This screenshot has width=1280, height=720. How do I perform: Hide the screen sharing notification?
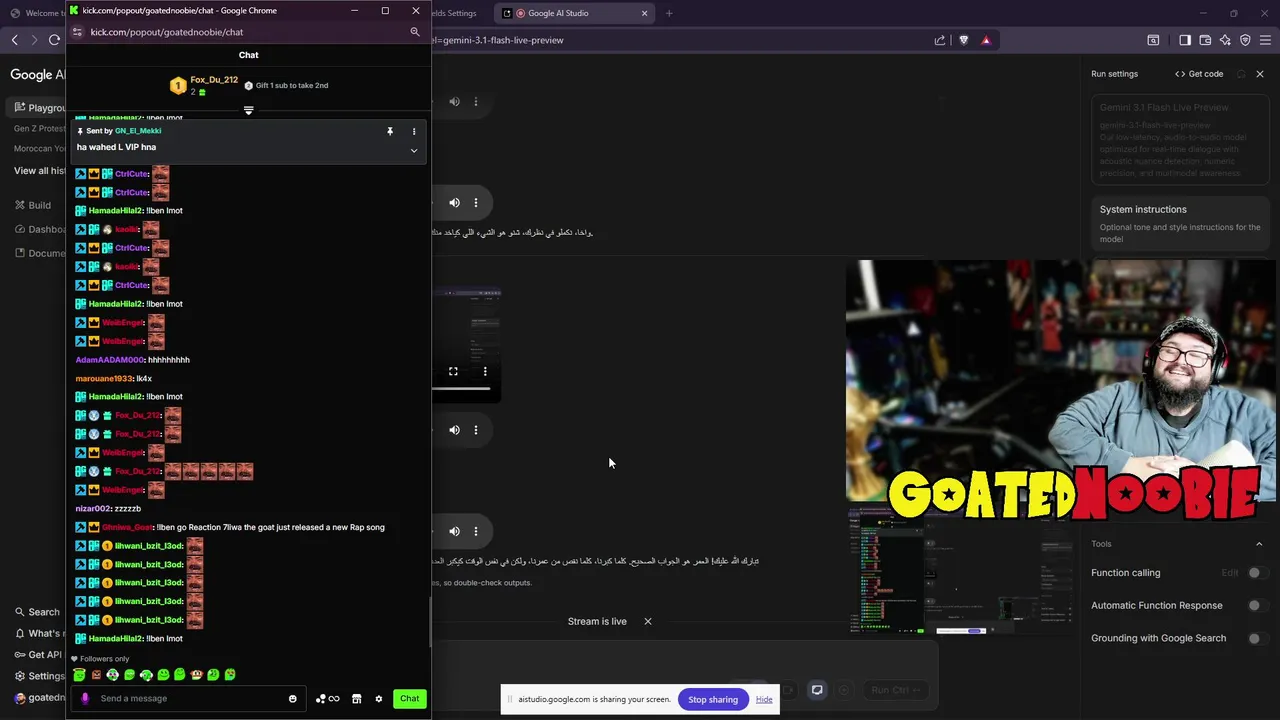tap(764, 700)
